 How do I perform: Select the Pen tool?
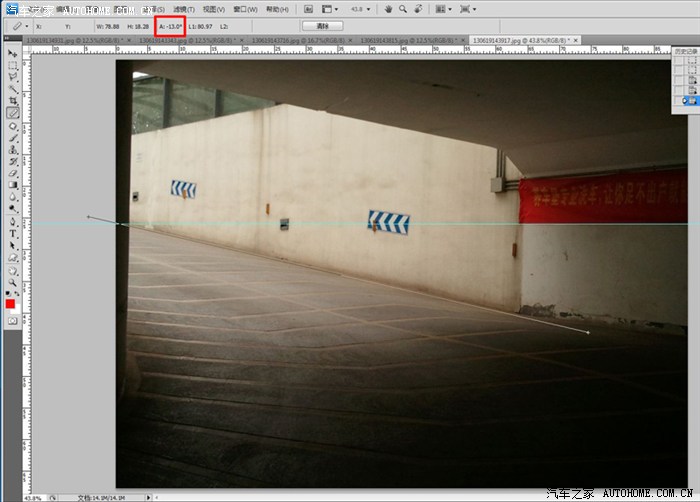[x=12, y=222]
